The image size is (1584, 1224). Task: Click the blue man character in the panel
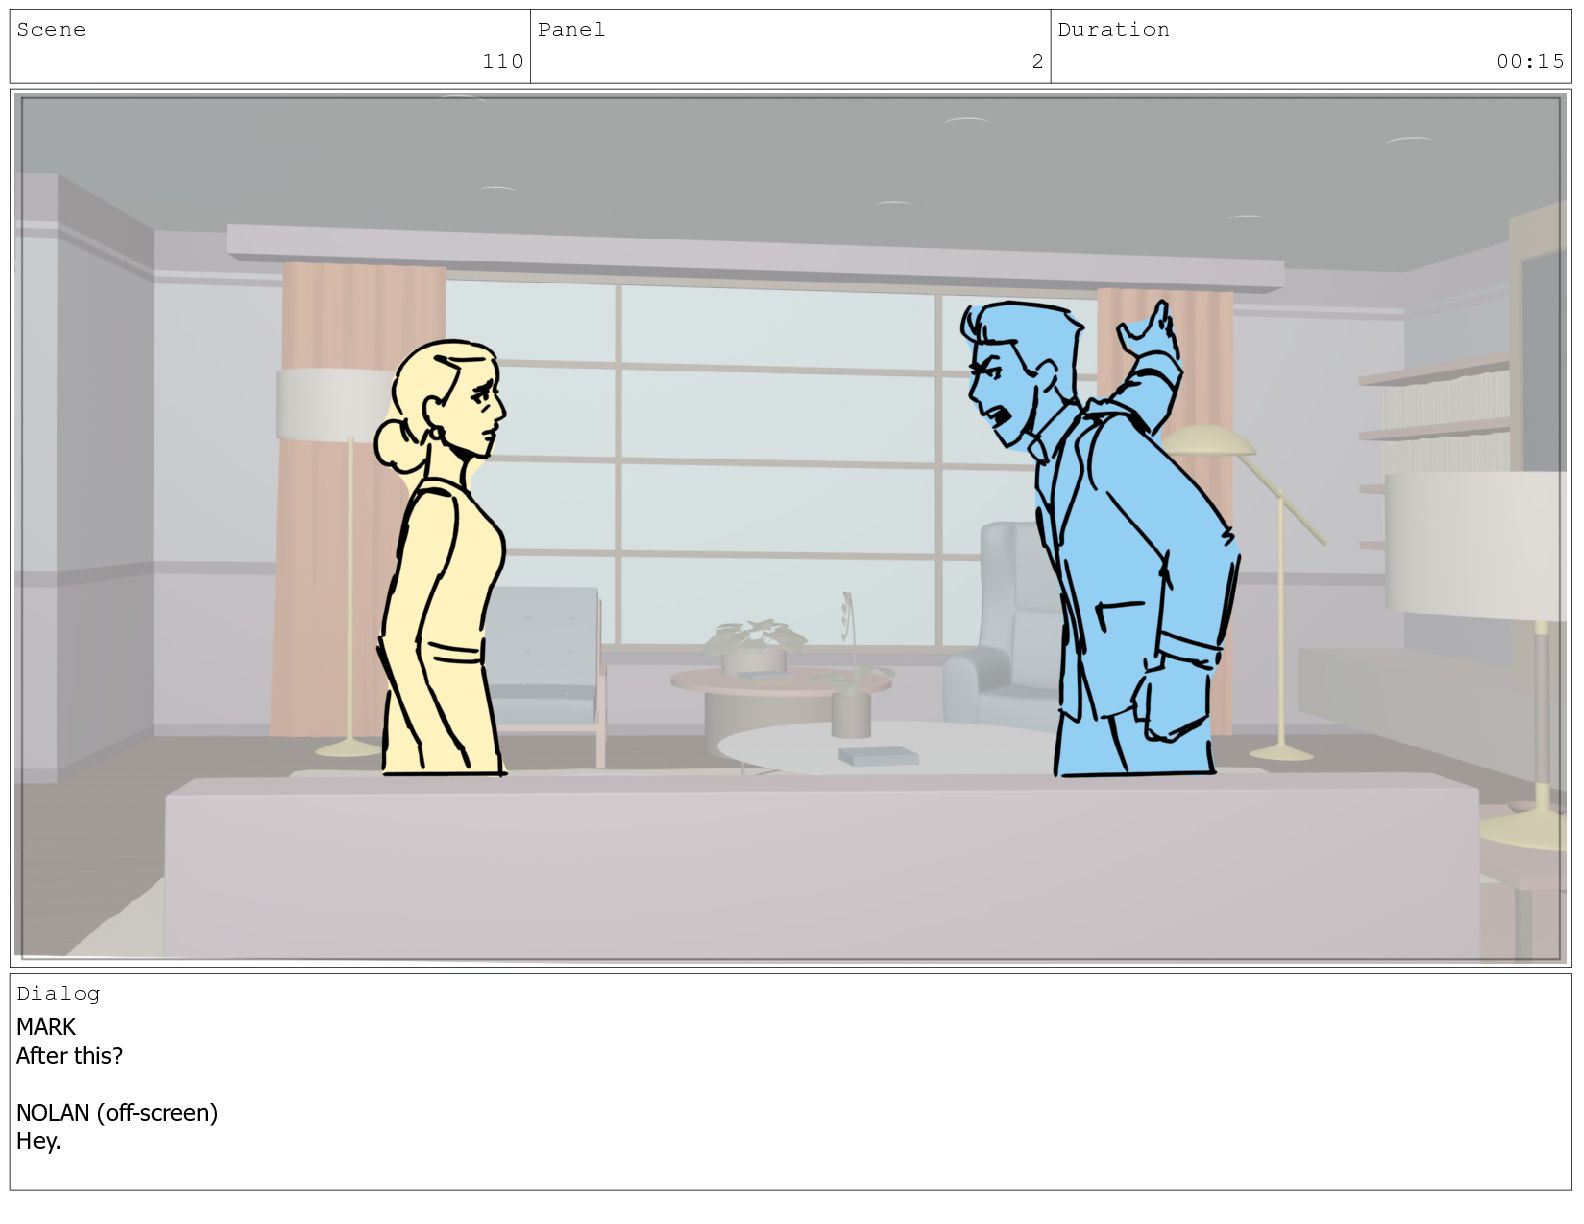pos(1100,538)
